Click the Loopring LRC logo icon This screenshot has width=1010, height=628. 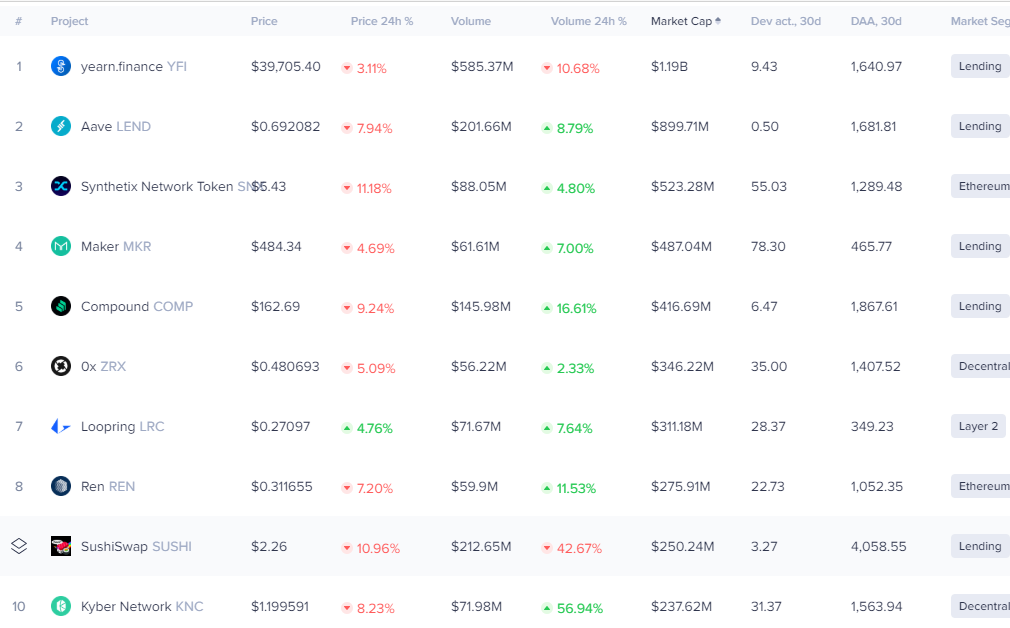pos(61,426)
